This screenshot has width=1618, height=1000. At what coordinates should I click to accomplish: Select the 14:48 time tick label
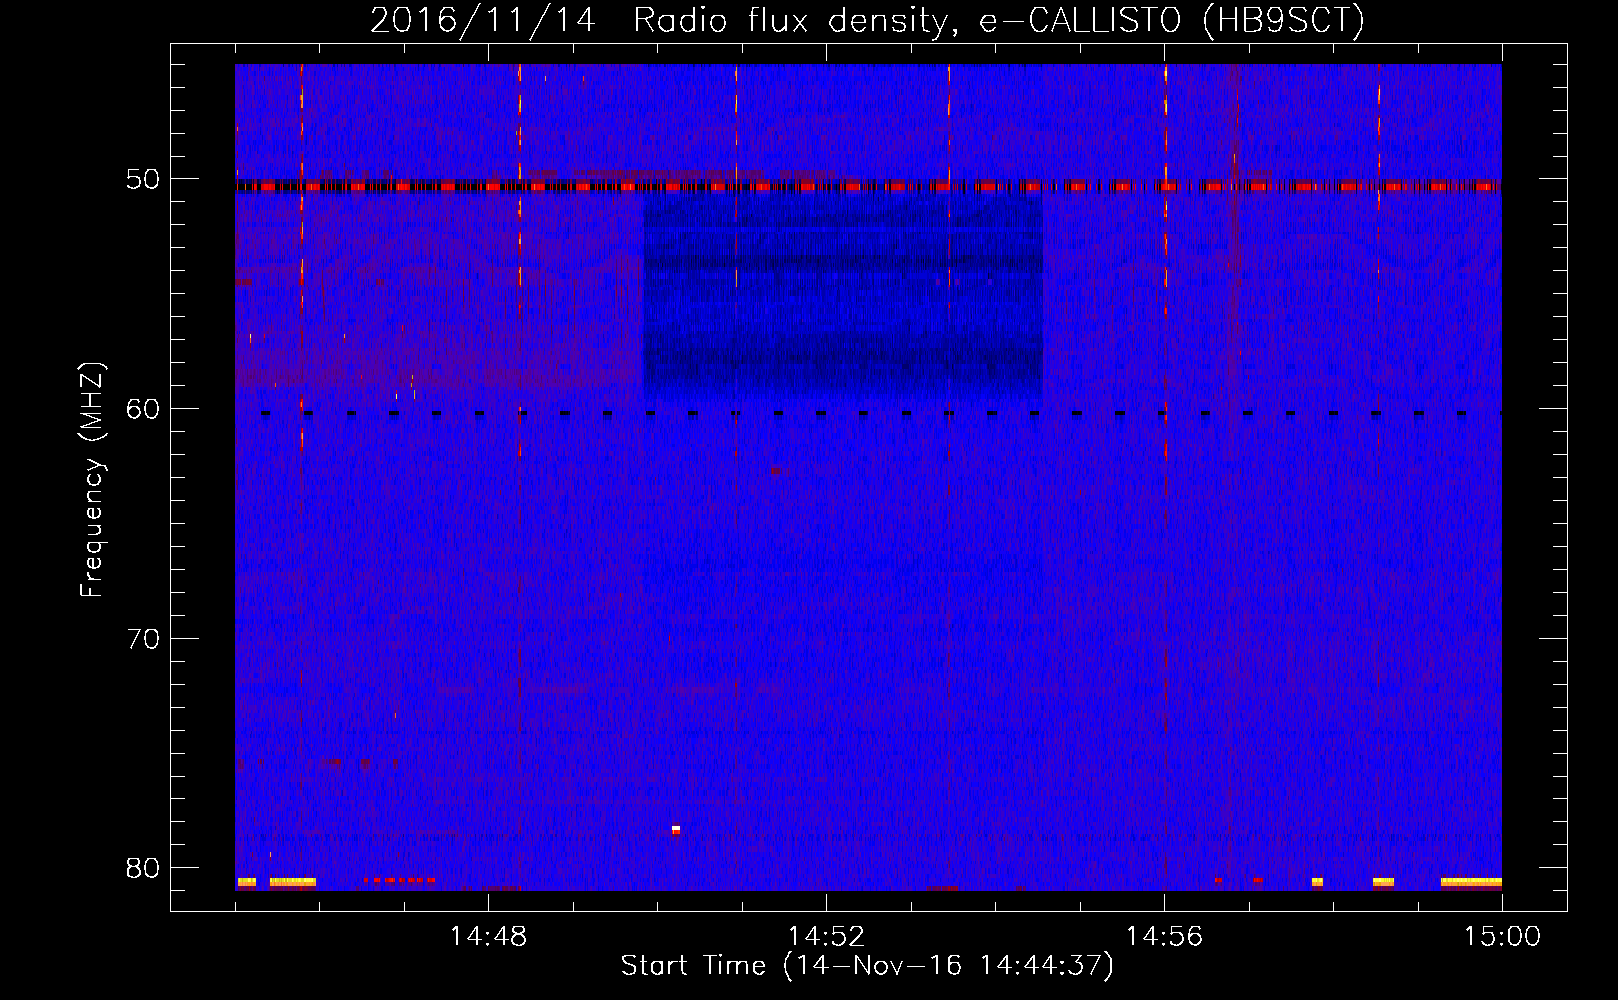coord(489,937)
